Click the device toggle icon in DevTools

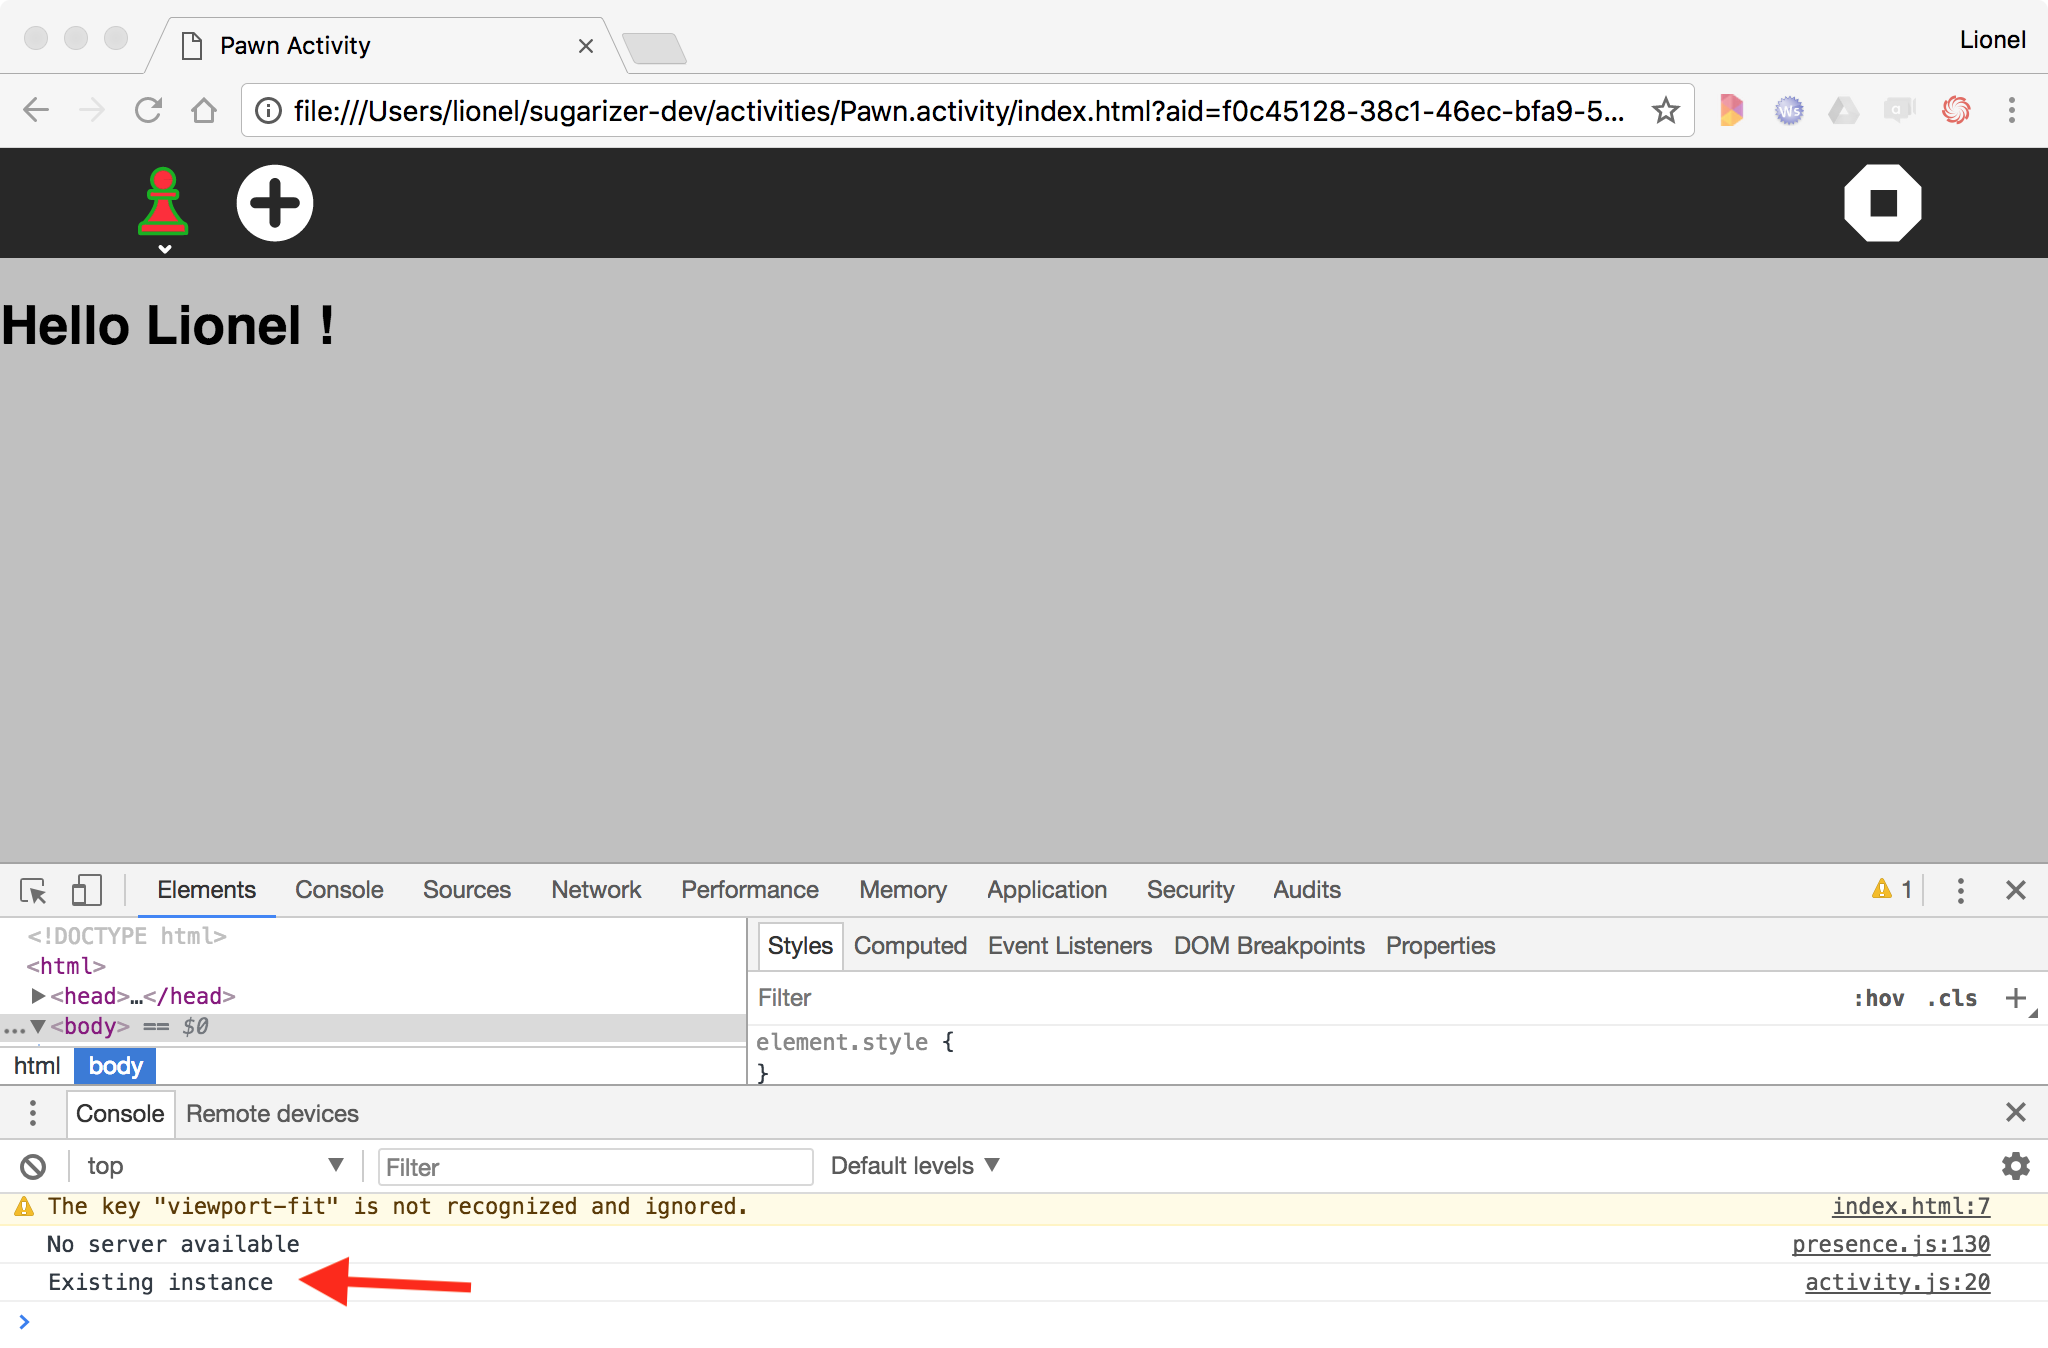(x=84, y=889)
